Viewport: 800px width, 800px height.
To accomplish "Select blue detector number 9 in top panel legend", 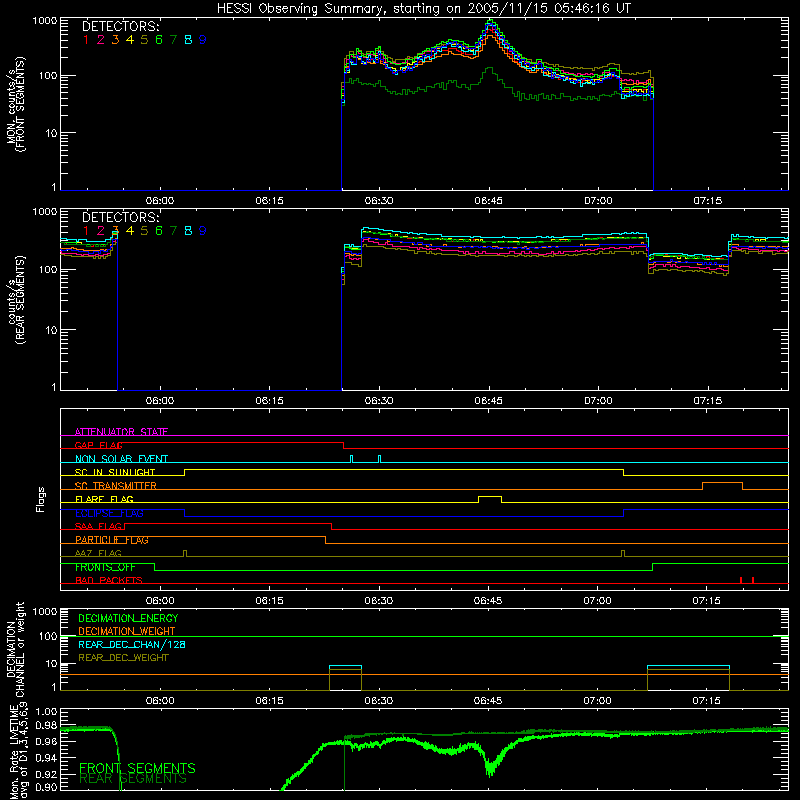I will (203, 40).
